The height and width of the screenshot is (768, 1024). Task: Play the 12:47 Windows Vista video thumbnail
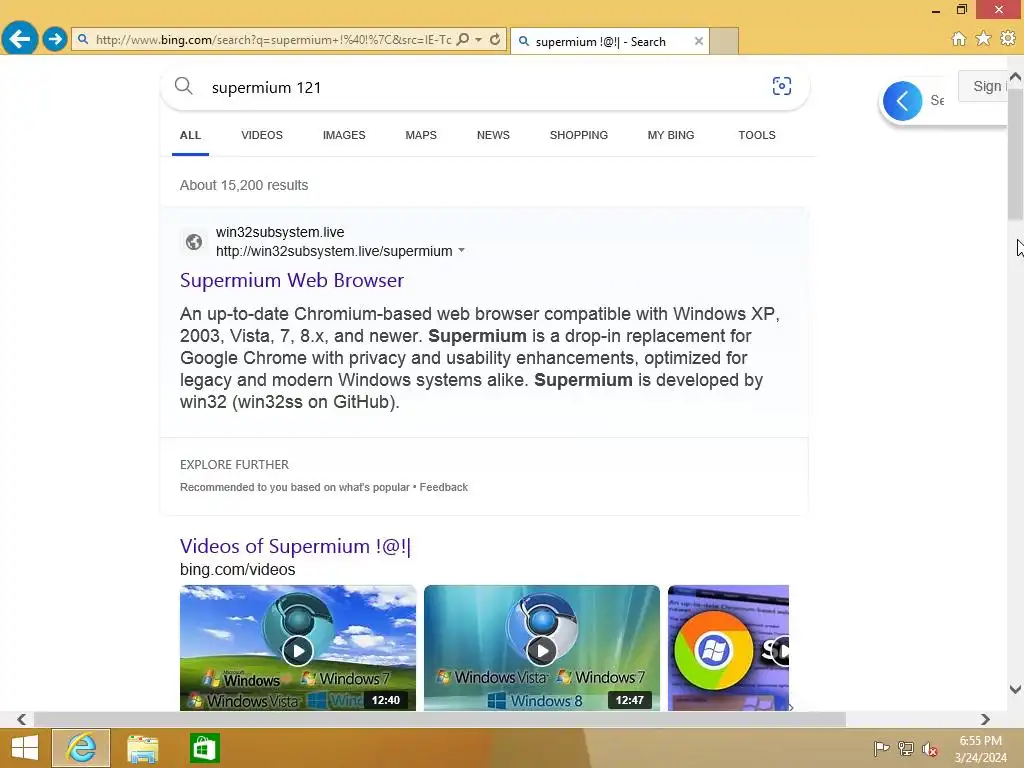541,648
